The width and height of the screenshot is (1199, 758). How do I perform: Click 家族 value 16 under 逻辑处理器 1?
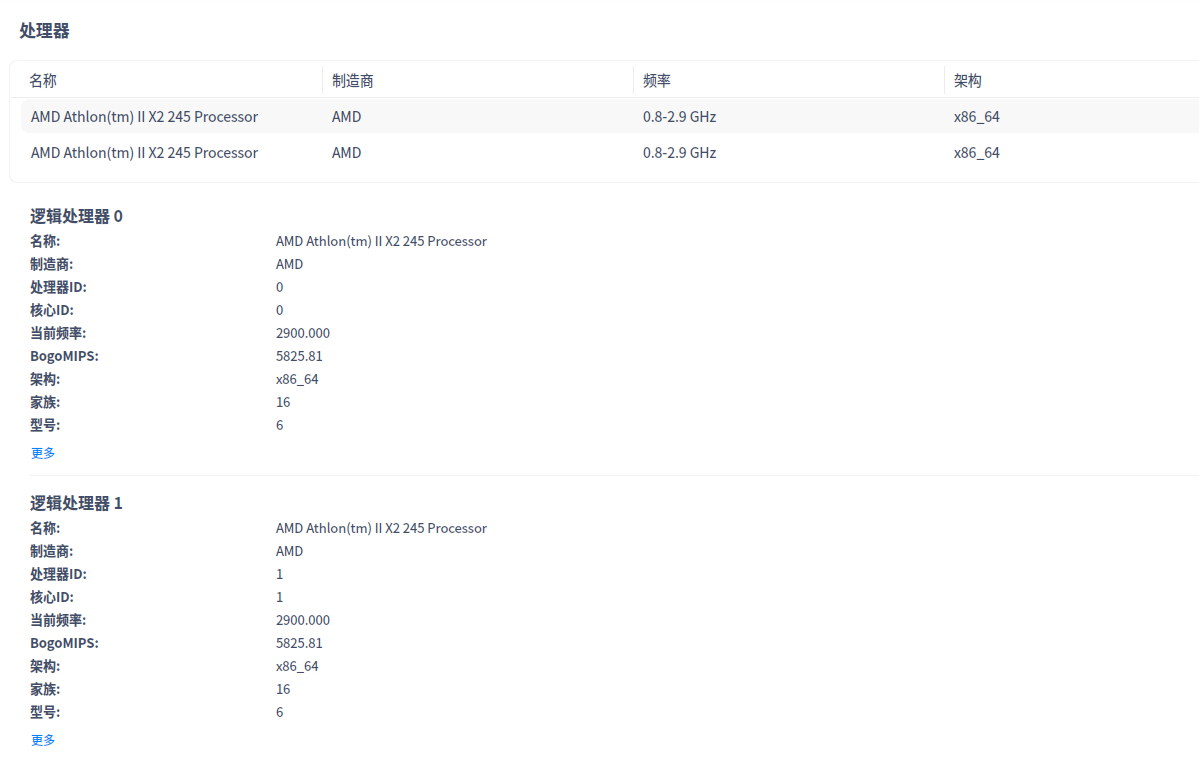pos(283,688)
